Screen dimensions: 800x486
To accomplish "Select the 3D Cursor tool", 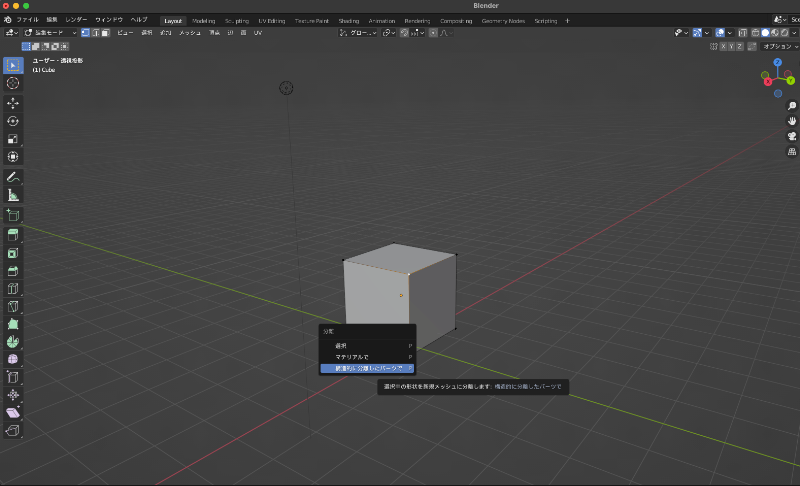I will pos(13,83).
